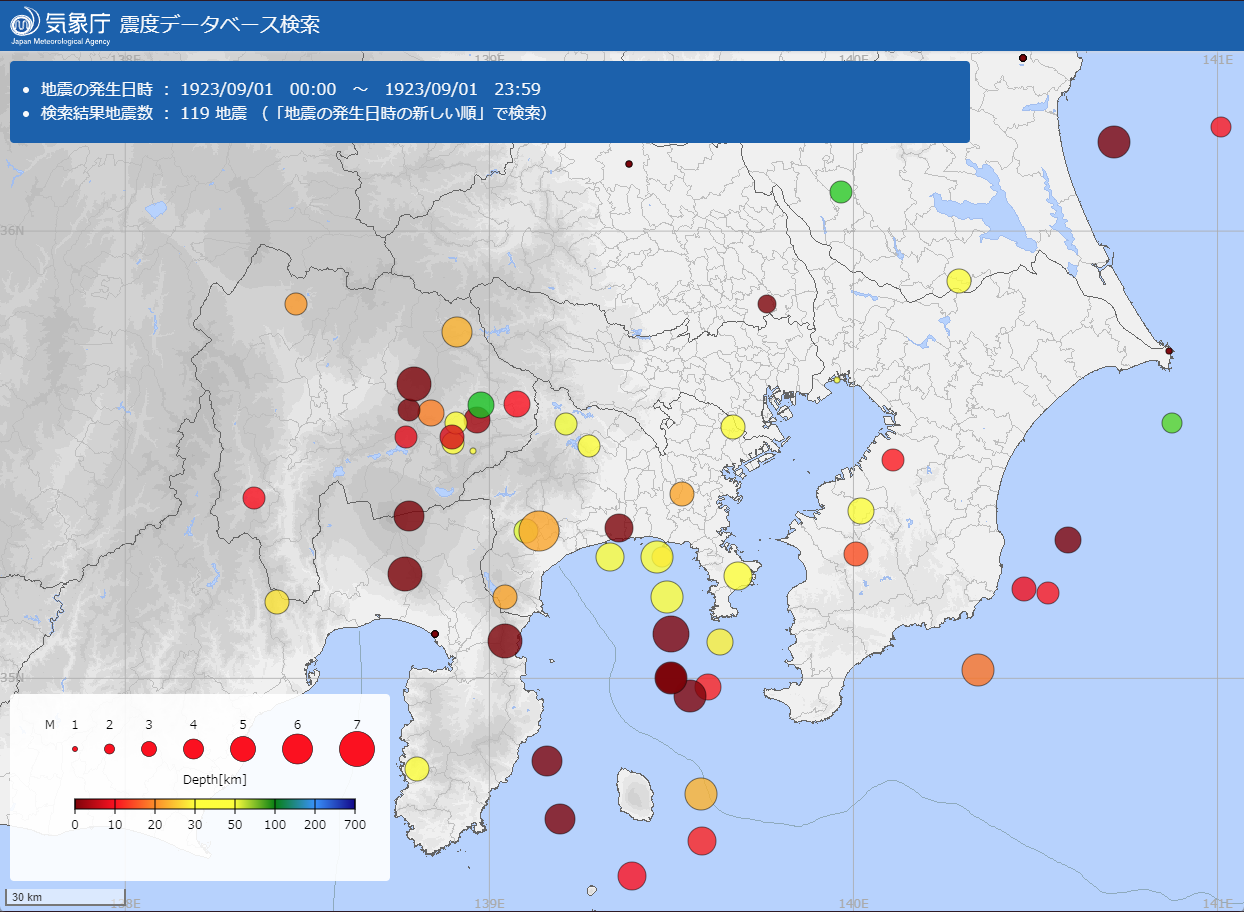Click the yellow marker in central Tokyo
This screenshot has height=912, width=1244.
point(733,427)
